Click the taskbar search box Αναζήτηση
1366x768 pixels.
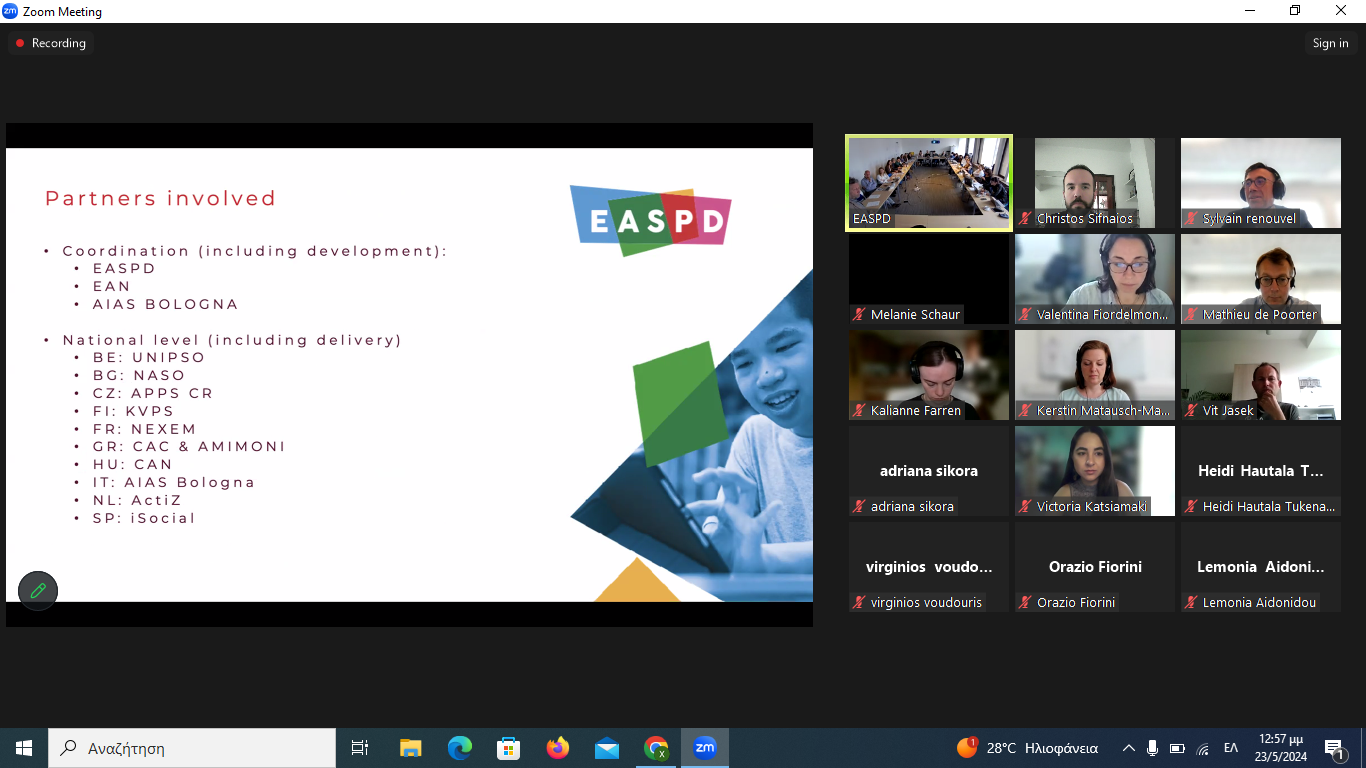[192, 748]
